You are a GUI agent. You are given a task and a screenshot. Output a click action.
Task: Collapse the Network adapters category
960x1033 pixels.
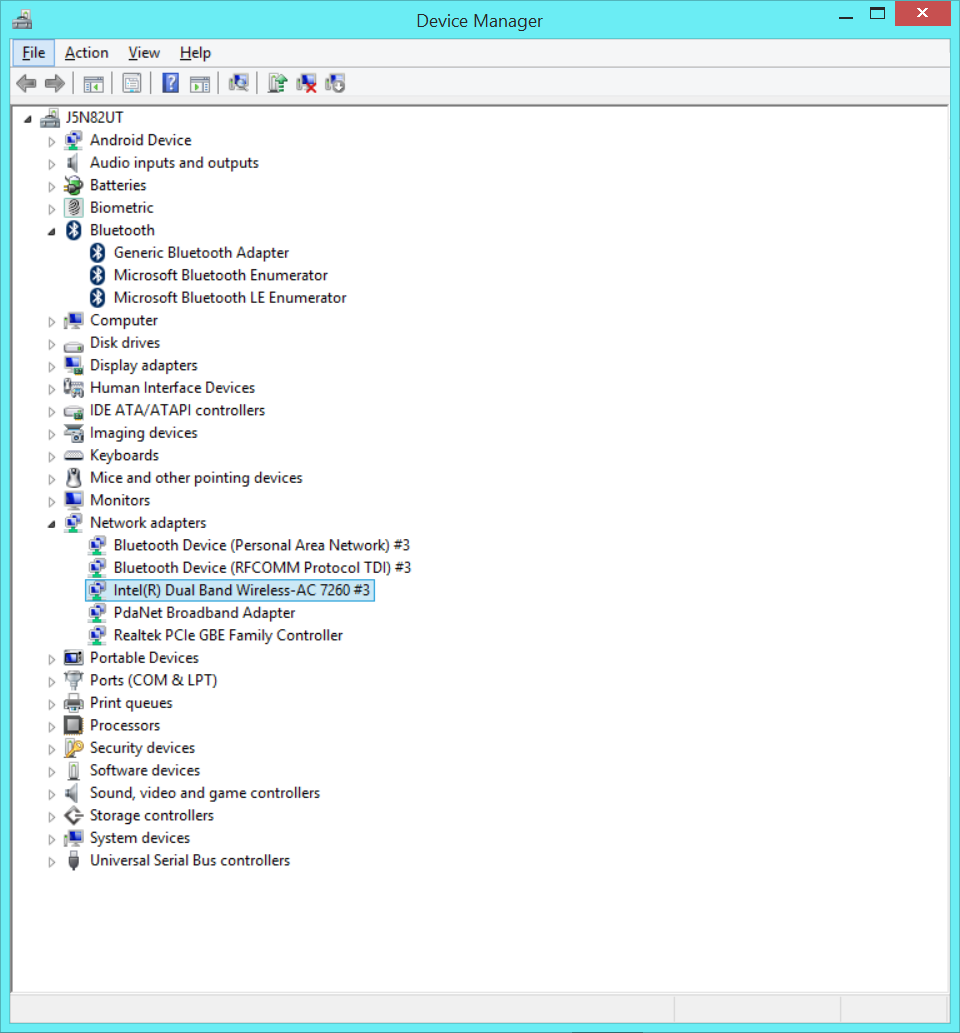click(51, 524)
